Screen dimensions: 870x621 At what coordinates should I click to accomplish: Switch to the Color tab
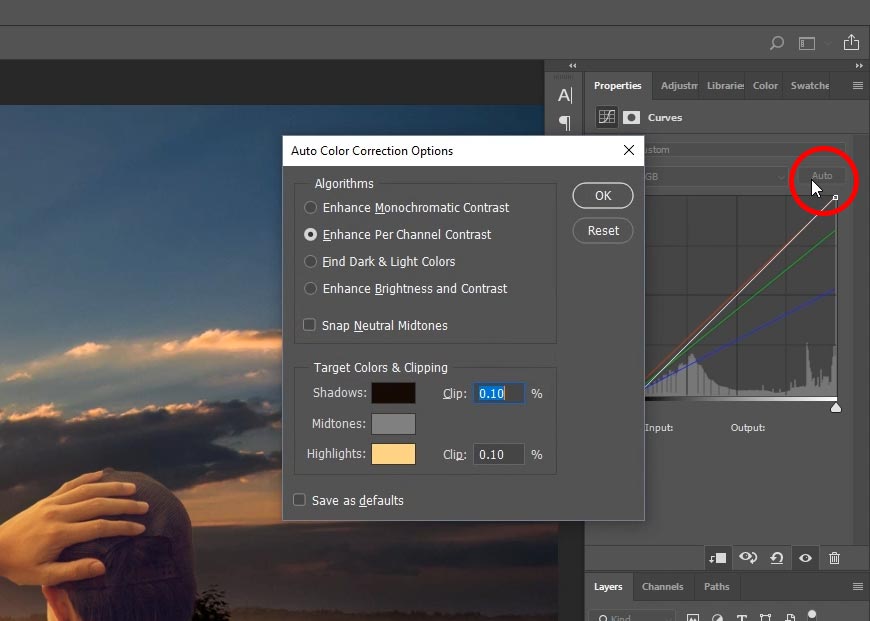[765, 85]
